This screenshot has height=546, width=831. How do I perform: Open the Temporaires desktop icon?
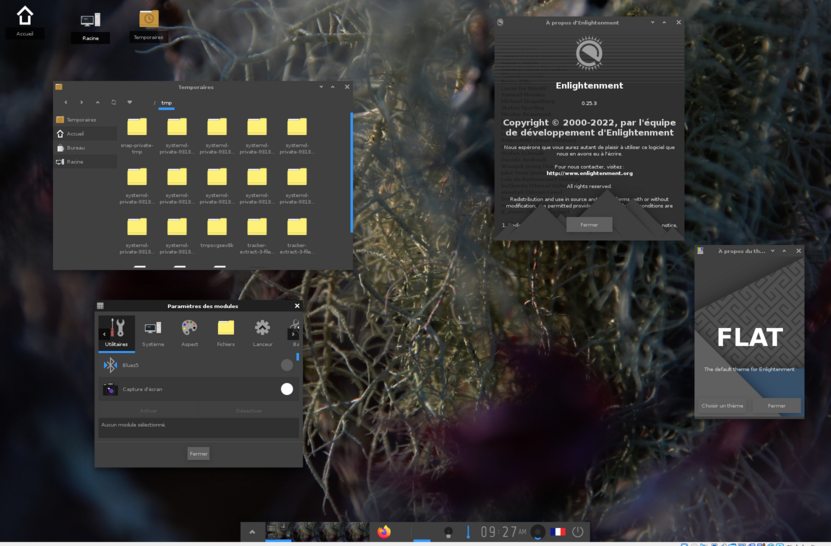tap(149, 25)
